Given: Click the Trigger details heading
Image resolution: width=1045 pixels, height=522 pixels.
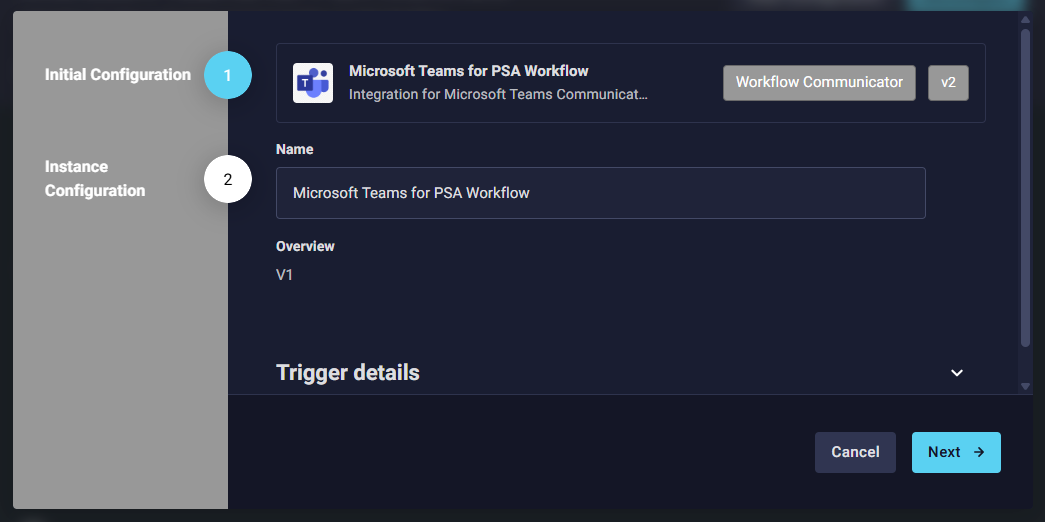Looking at the screenshot, I should (348, 373).
